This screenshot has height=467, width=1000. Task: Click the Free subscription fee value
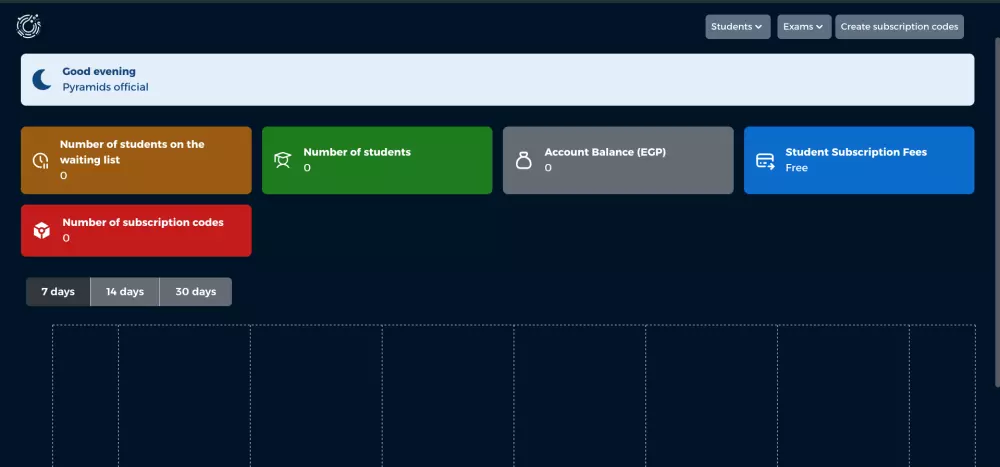[x=797, y=168]
